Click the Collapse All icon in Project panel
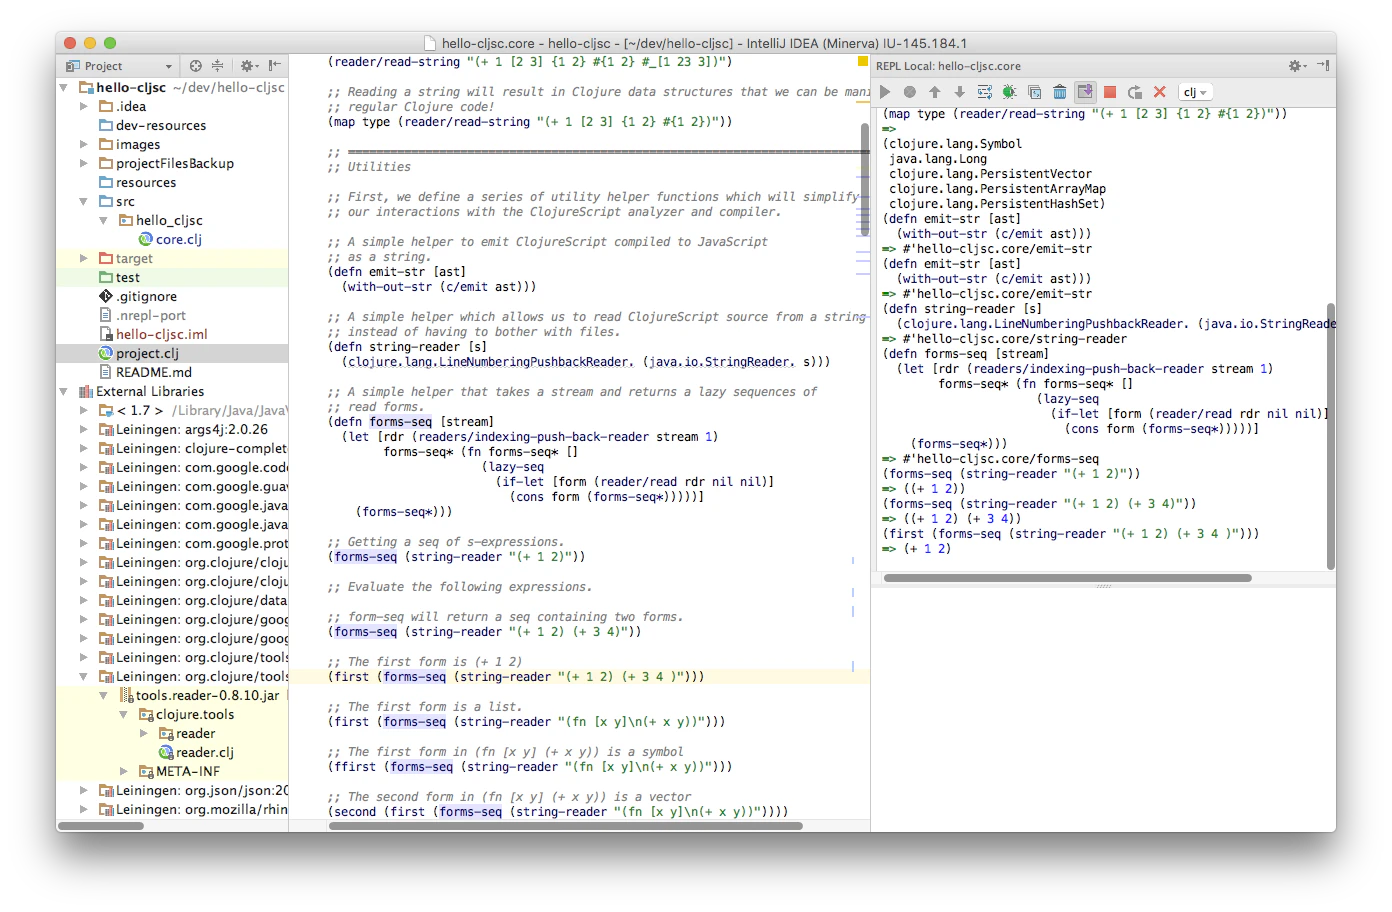 click(x=217, y=66)
